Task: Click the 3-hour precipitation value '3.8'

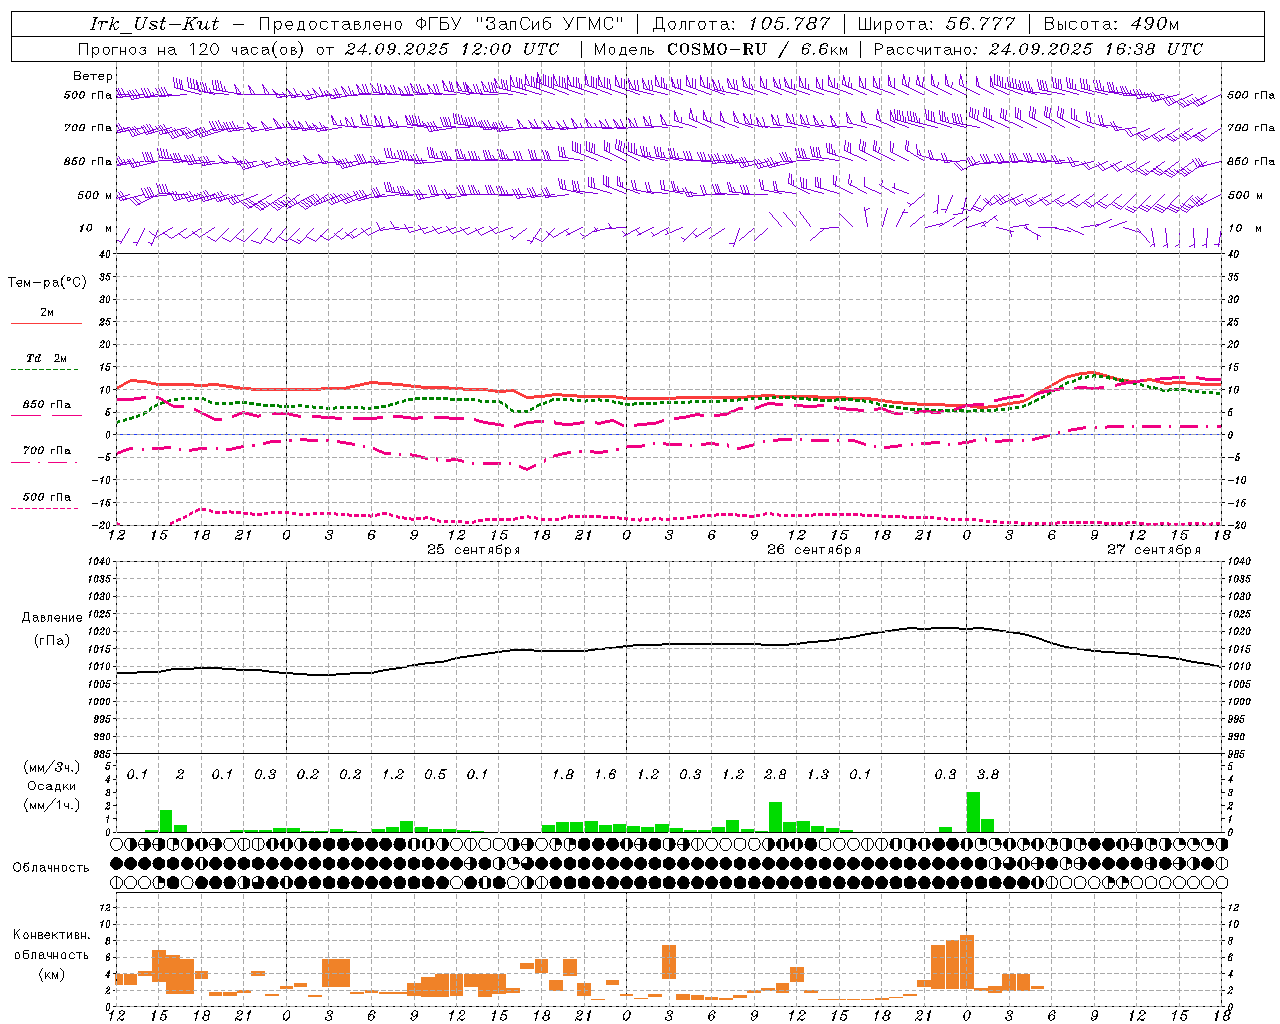Action: click(988, 775)
